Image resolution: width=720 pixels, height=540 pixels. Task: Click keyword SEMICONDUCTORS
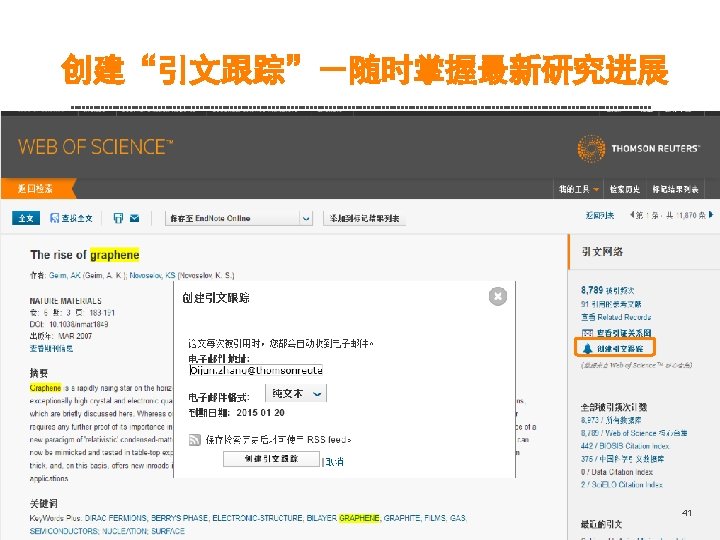[63, 531]
